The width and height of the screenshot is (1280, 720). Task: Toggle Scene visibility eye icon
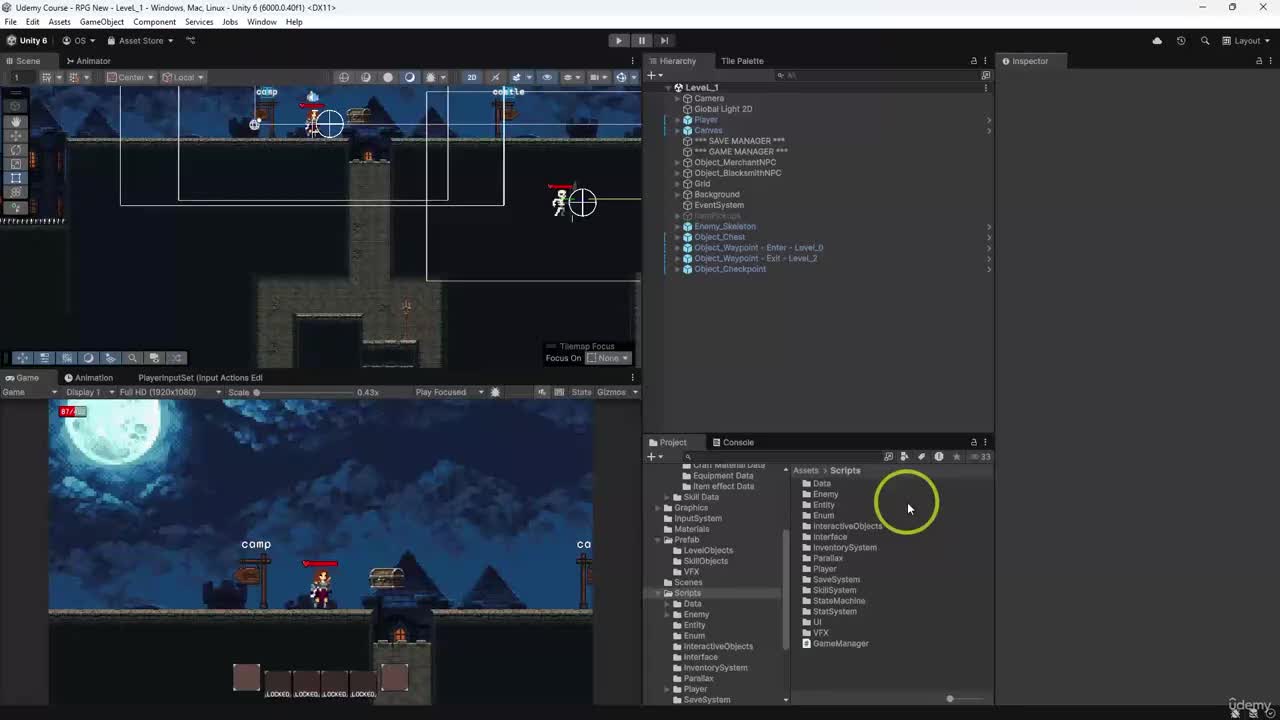coord(547,77)
